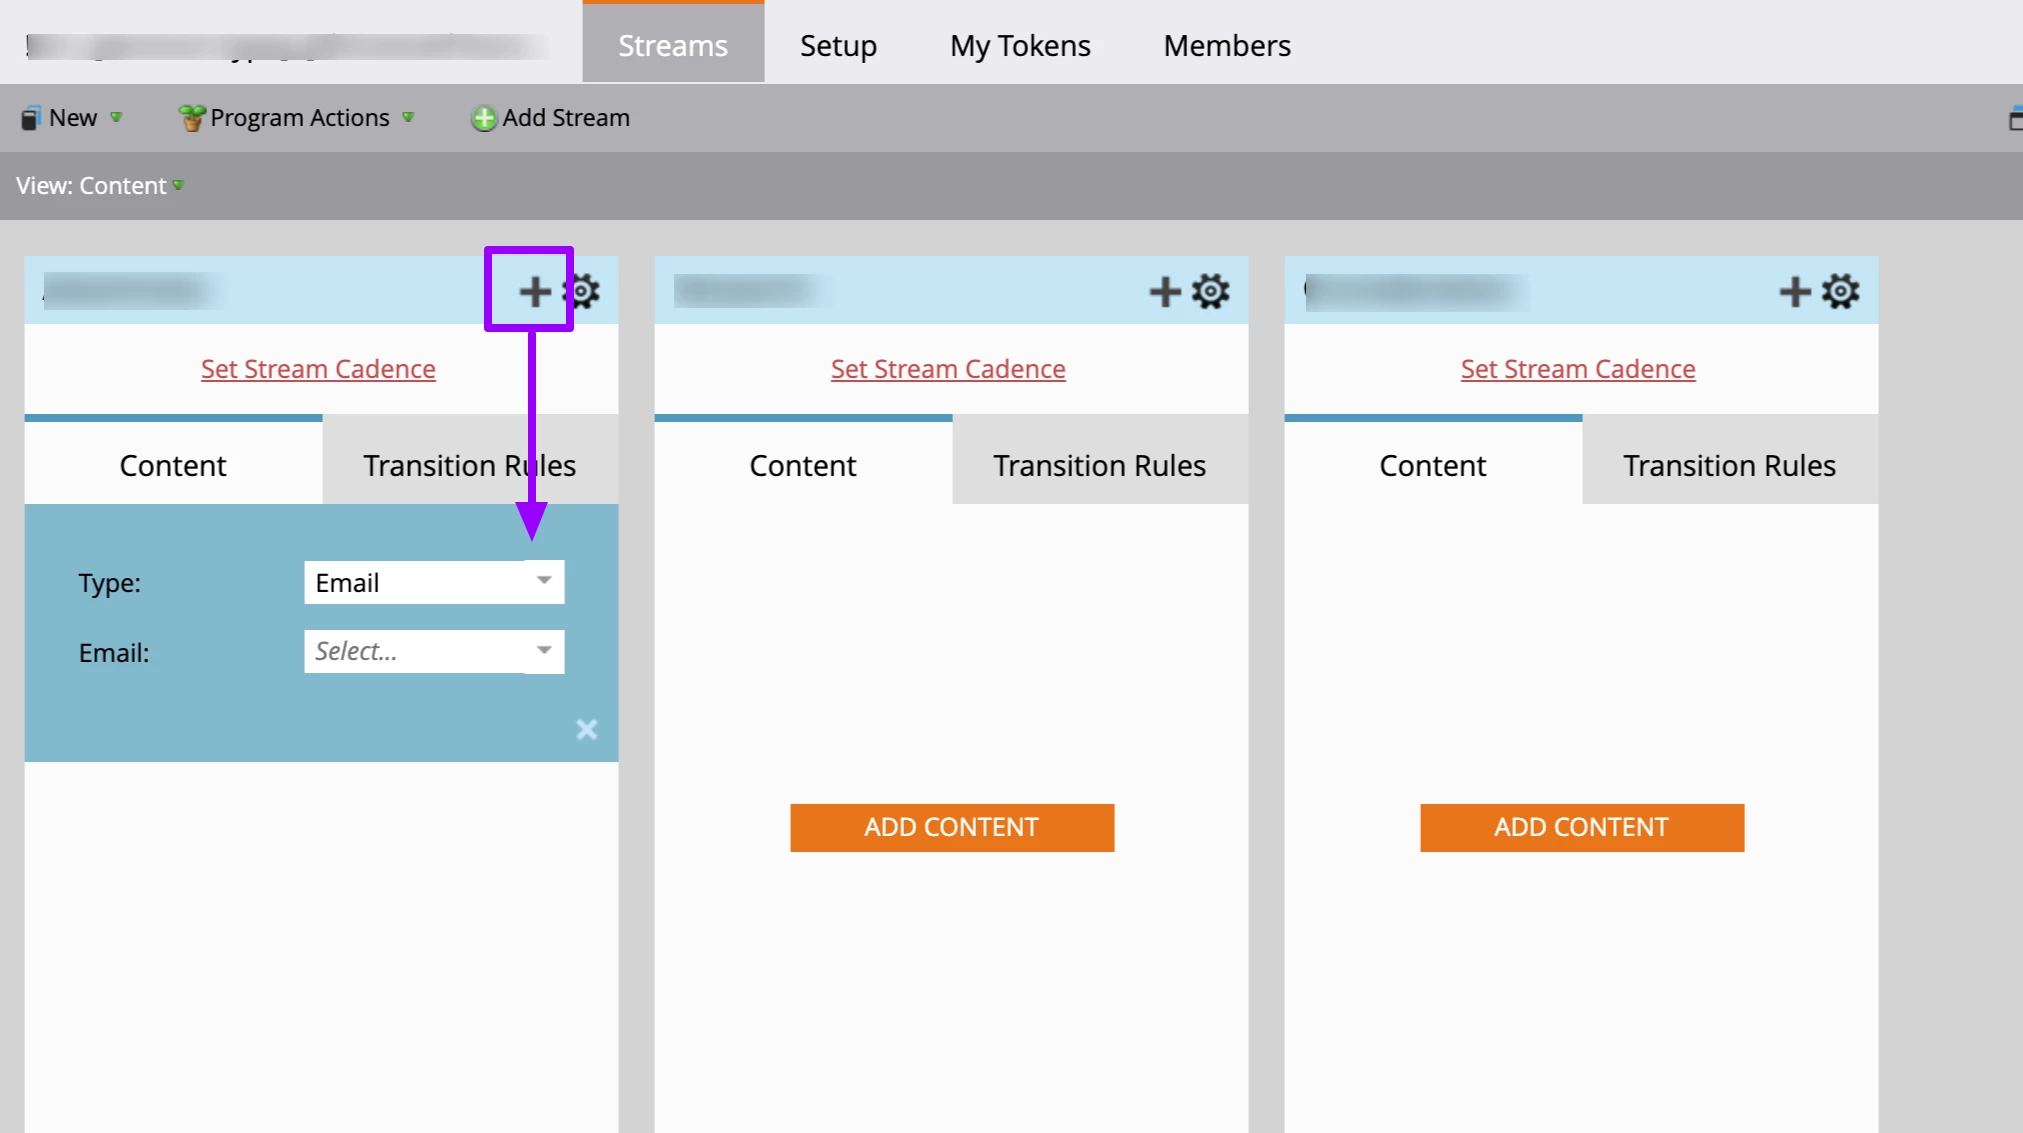Screen dimensions: 2023x1133
Task: Open gear settings of second stream
Action: click(x=1210, y=291)
